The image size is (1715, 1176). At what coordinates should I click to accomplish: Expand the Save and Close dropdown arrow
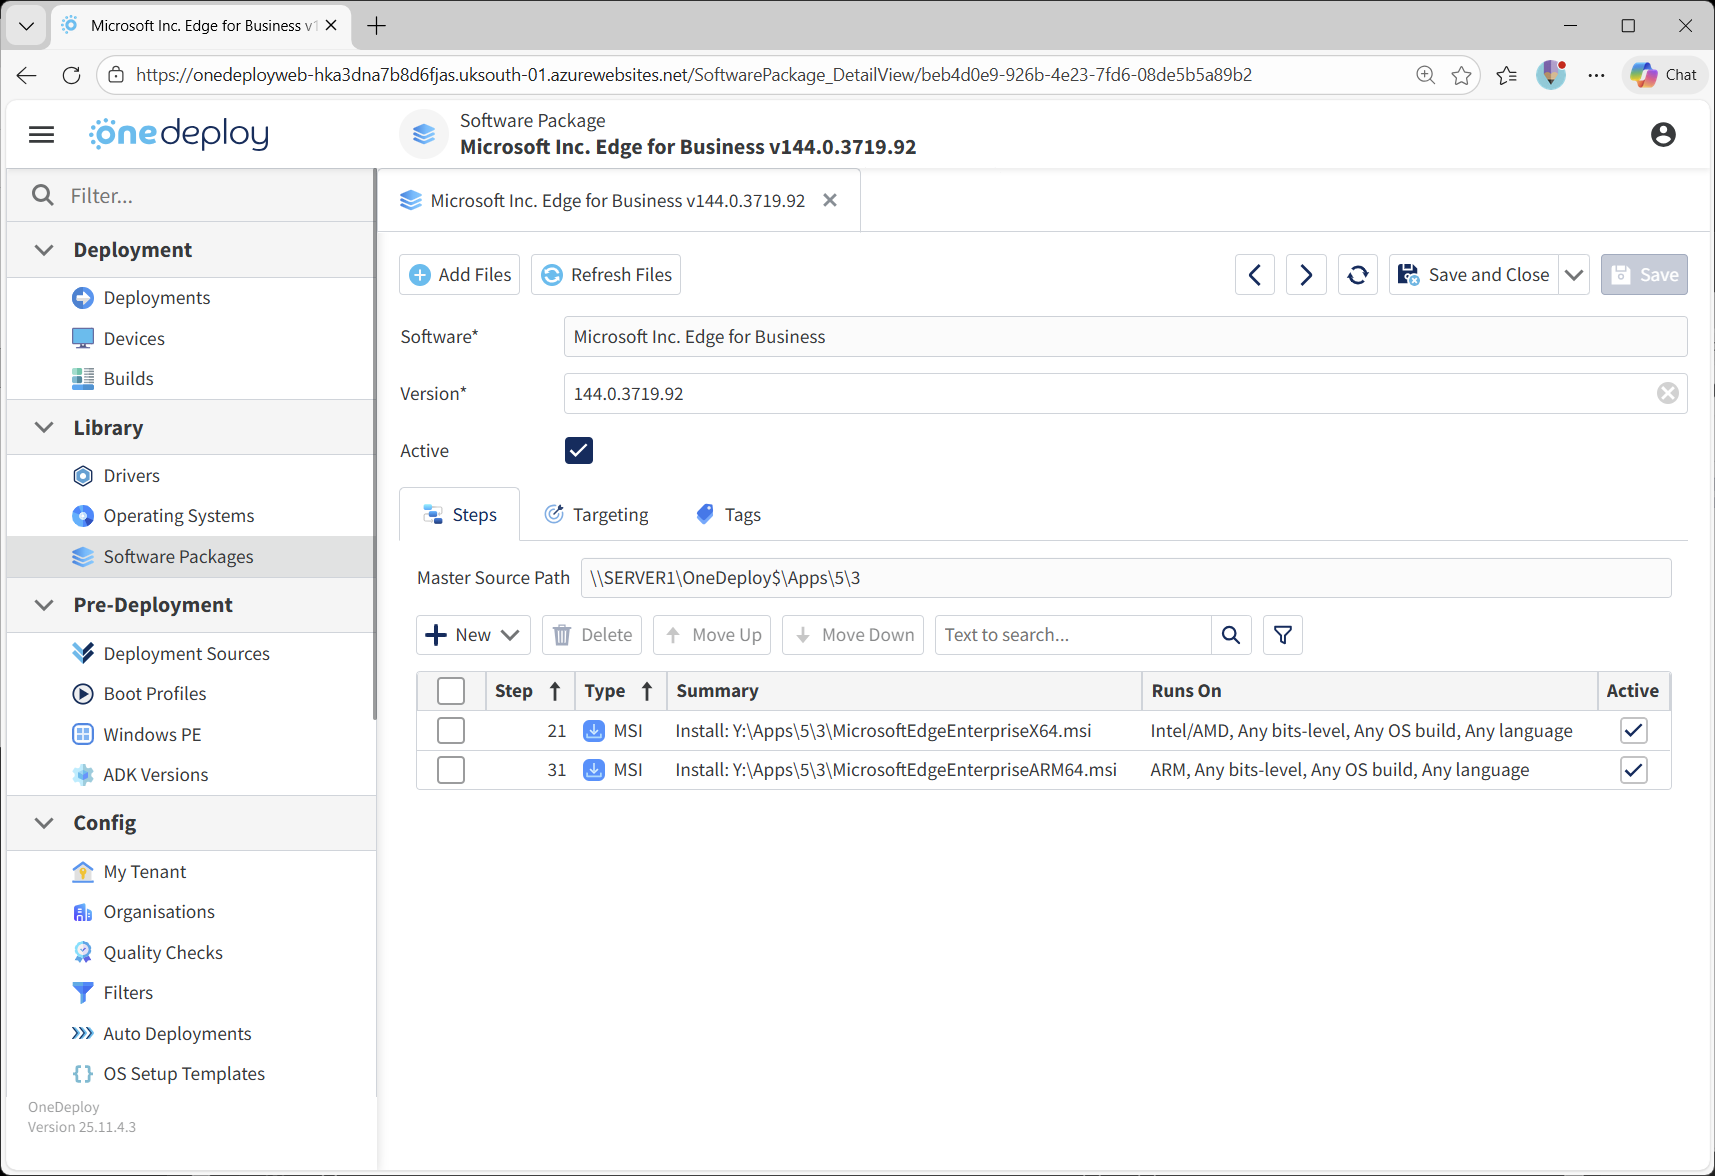pyautogui.click(x=1573, y=274)
